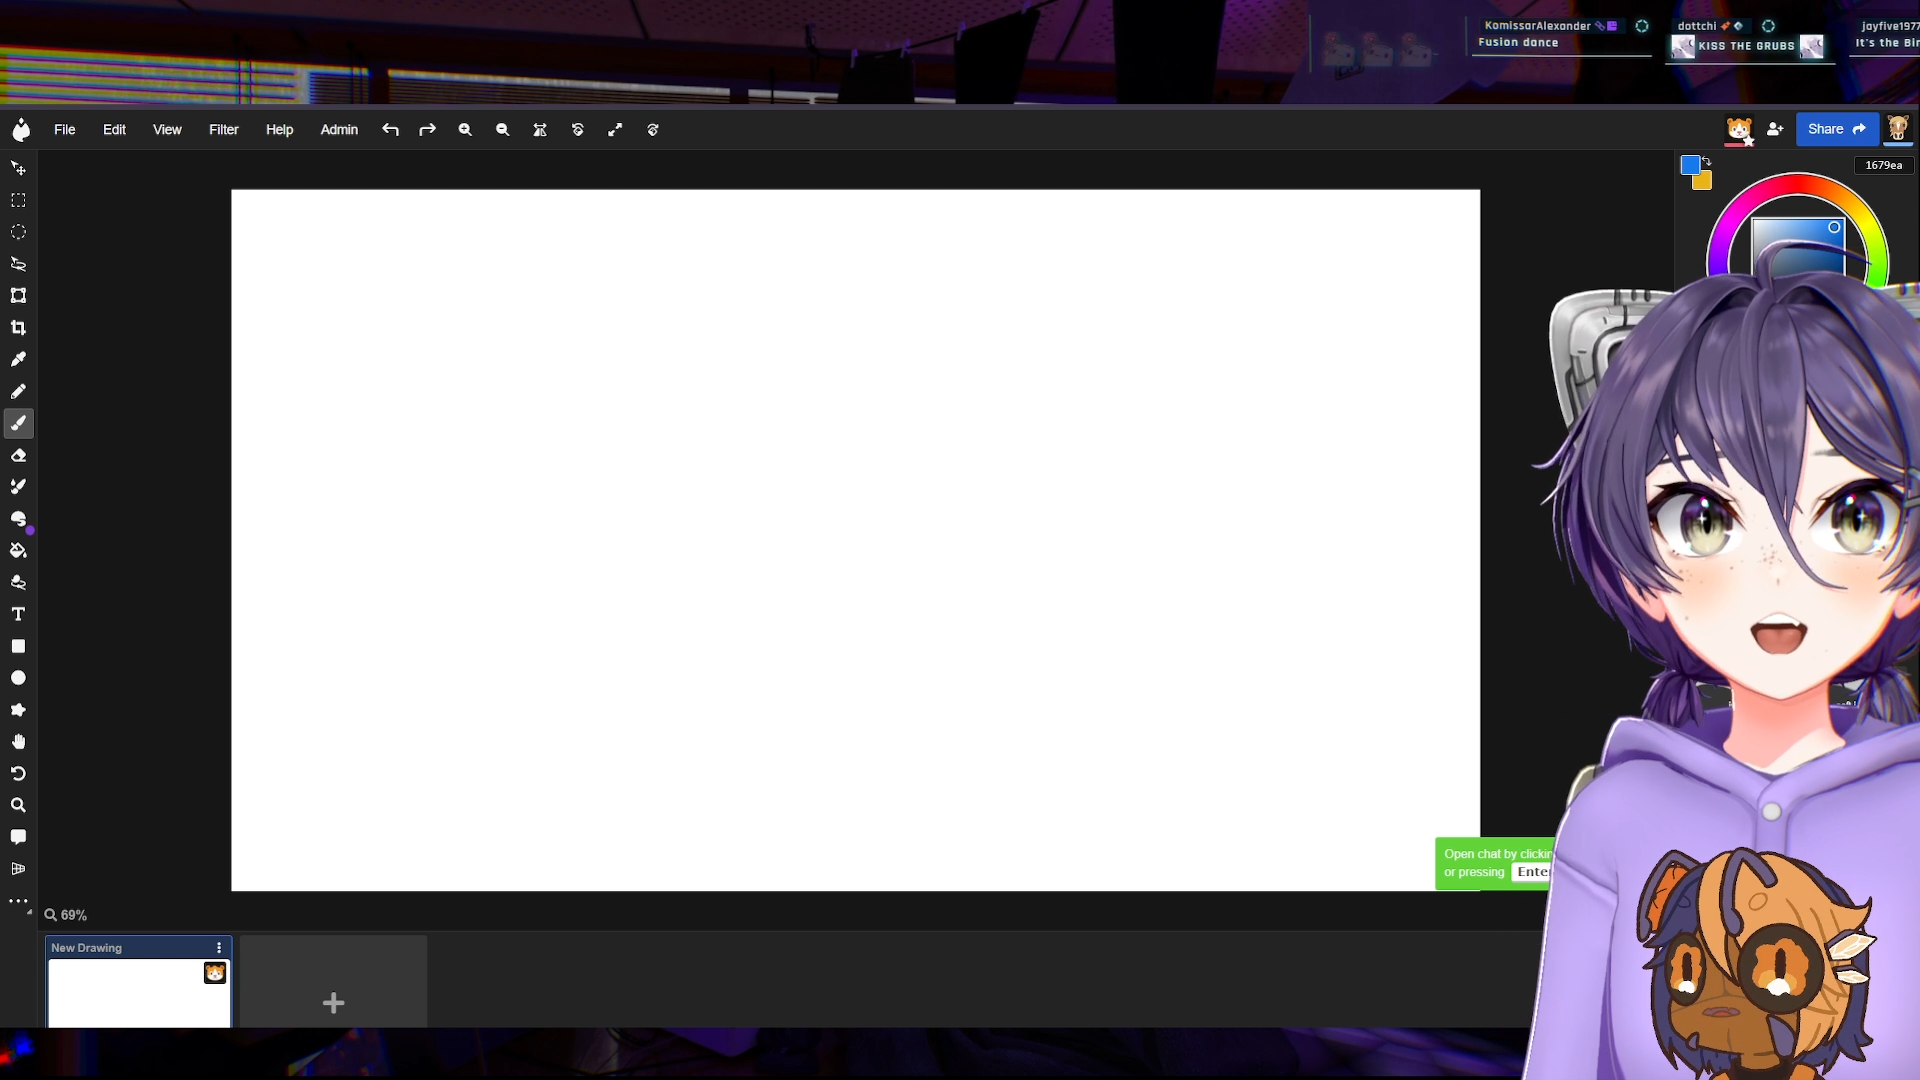
Task: Swap foreground and background colors
Action: 1707,161
